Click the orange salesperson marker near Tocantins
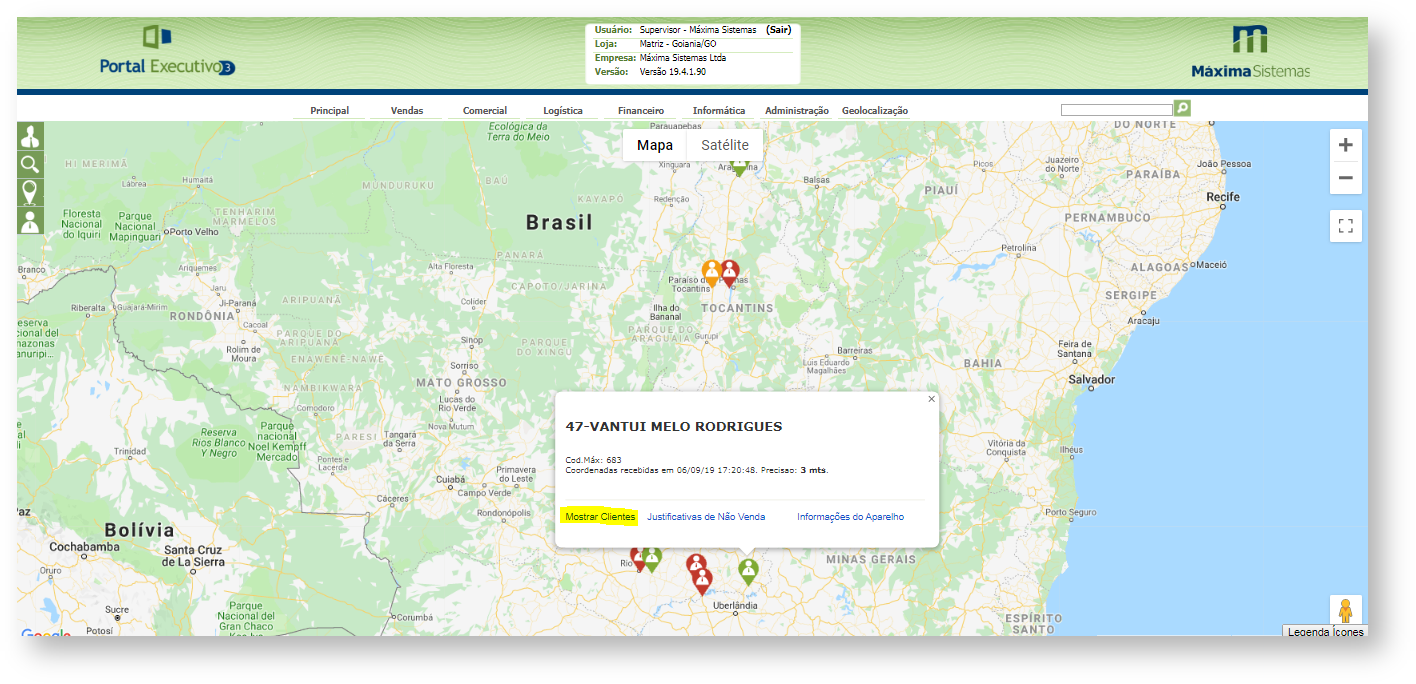 click(711, 274)
